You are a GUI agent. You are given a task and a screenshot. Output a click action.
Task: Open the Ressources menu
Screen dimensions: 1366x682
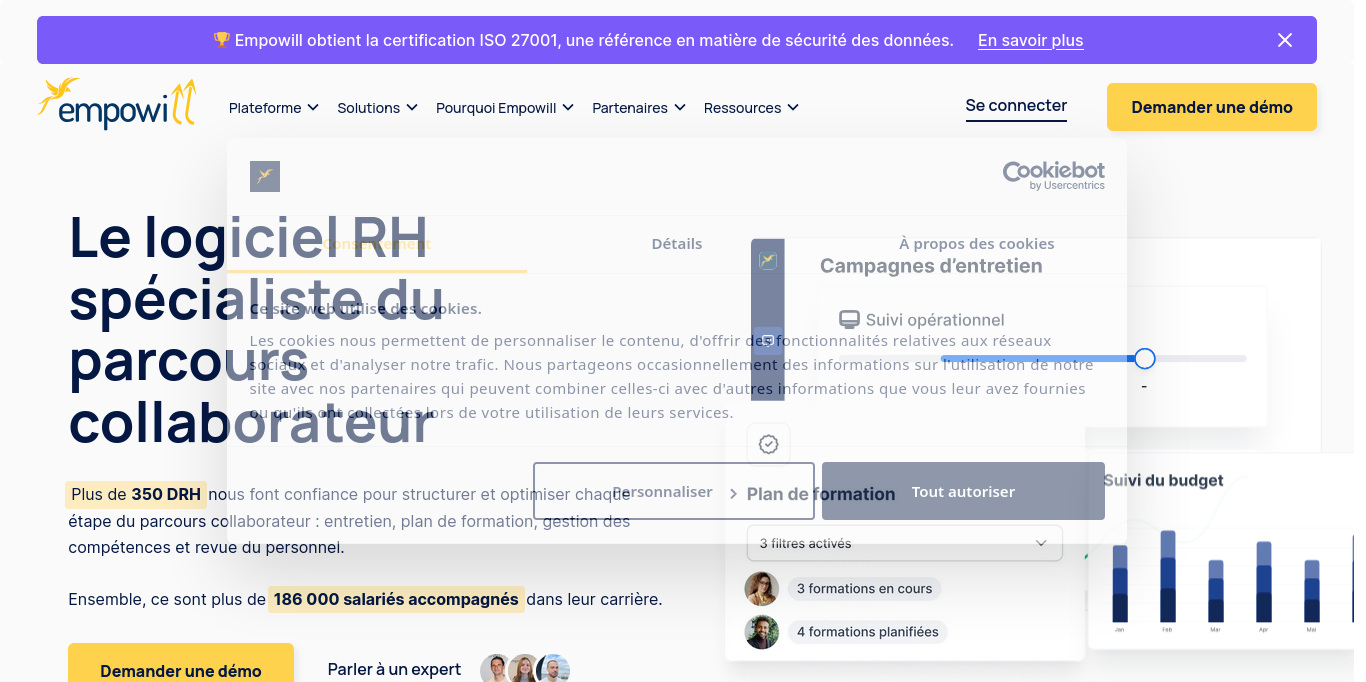pyautogui.click(x=750, y=107)
